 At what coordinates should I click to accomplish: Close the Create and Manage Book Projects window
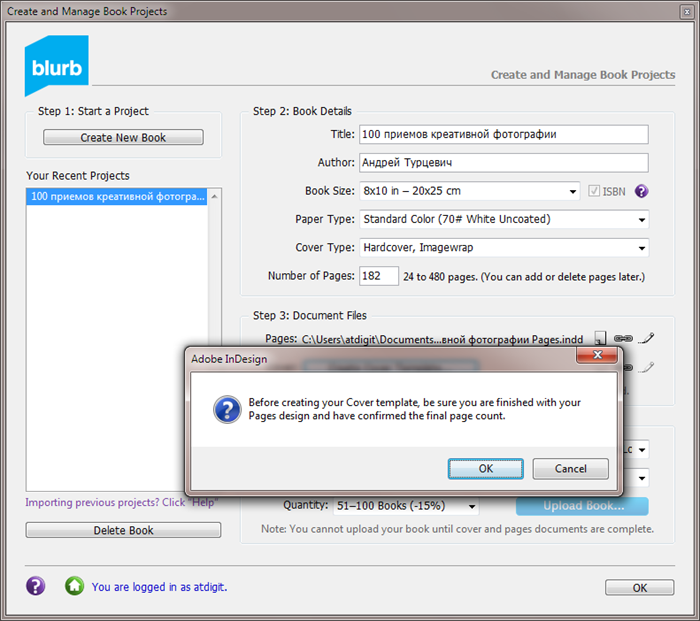click(x=687, y=12)
